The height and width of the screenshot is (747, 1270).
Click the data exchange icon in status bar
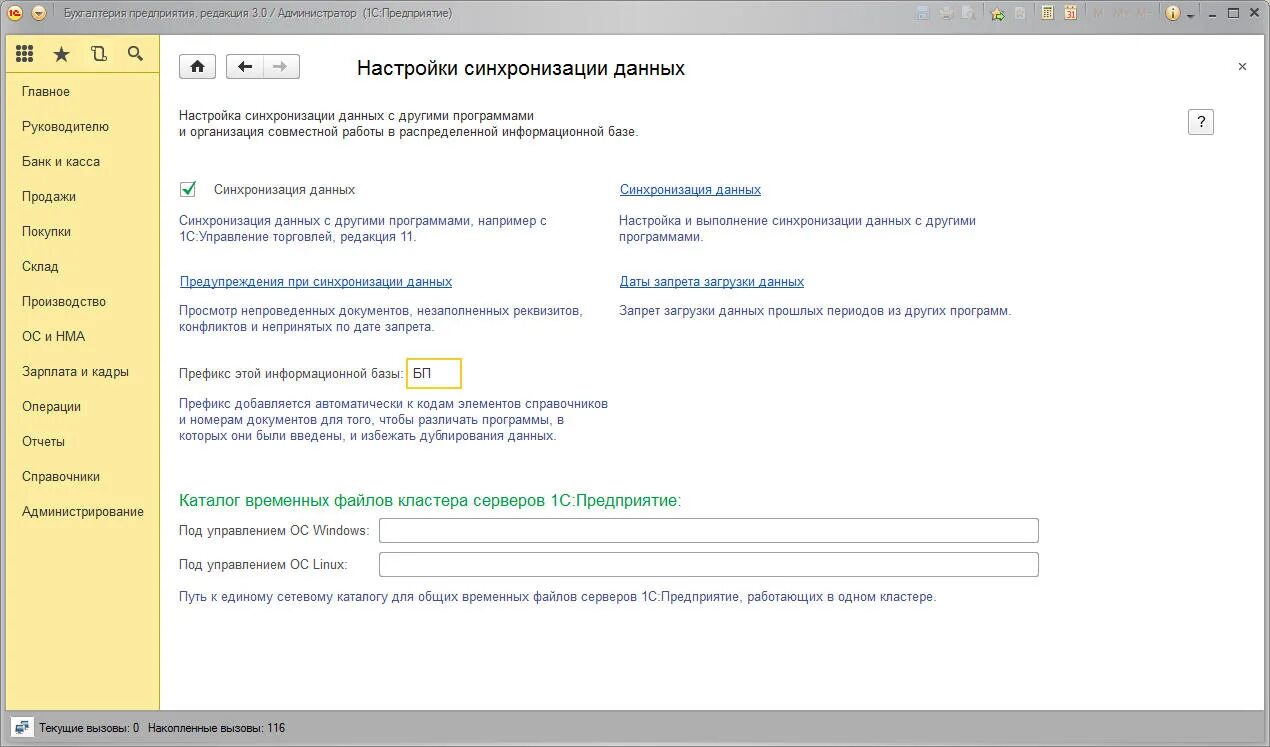[21, 727]
